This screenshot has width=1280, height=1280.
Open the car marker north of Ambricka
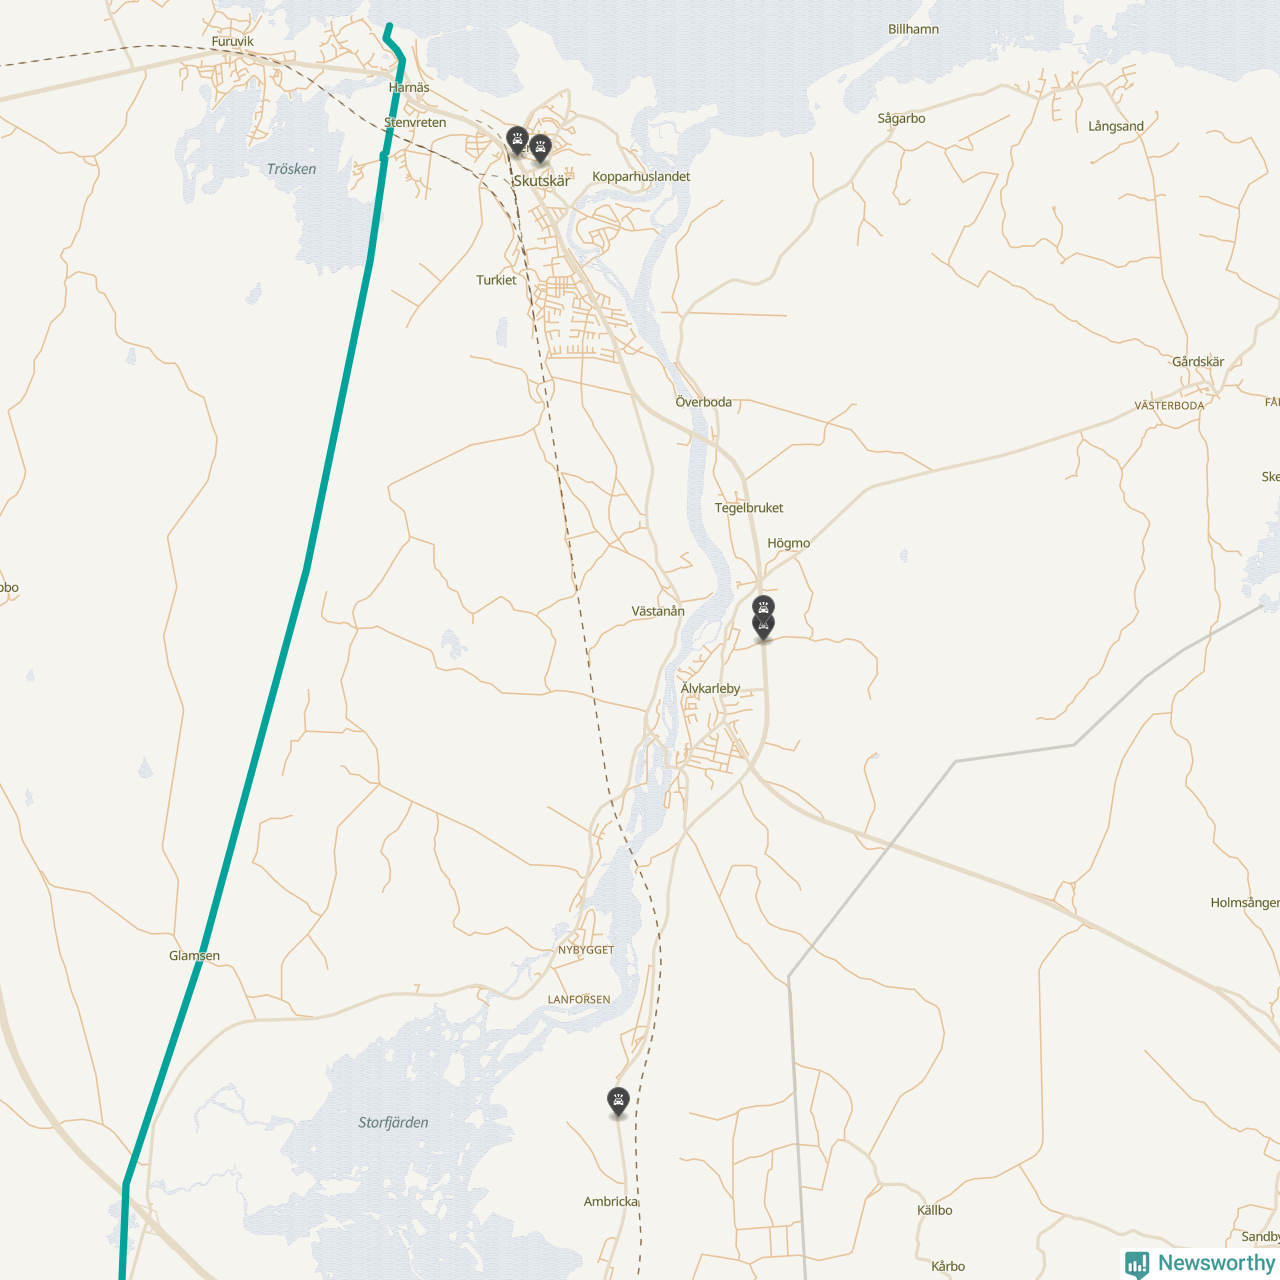point(619,1102)
